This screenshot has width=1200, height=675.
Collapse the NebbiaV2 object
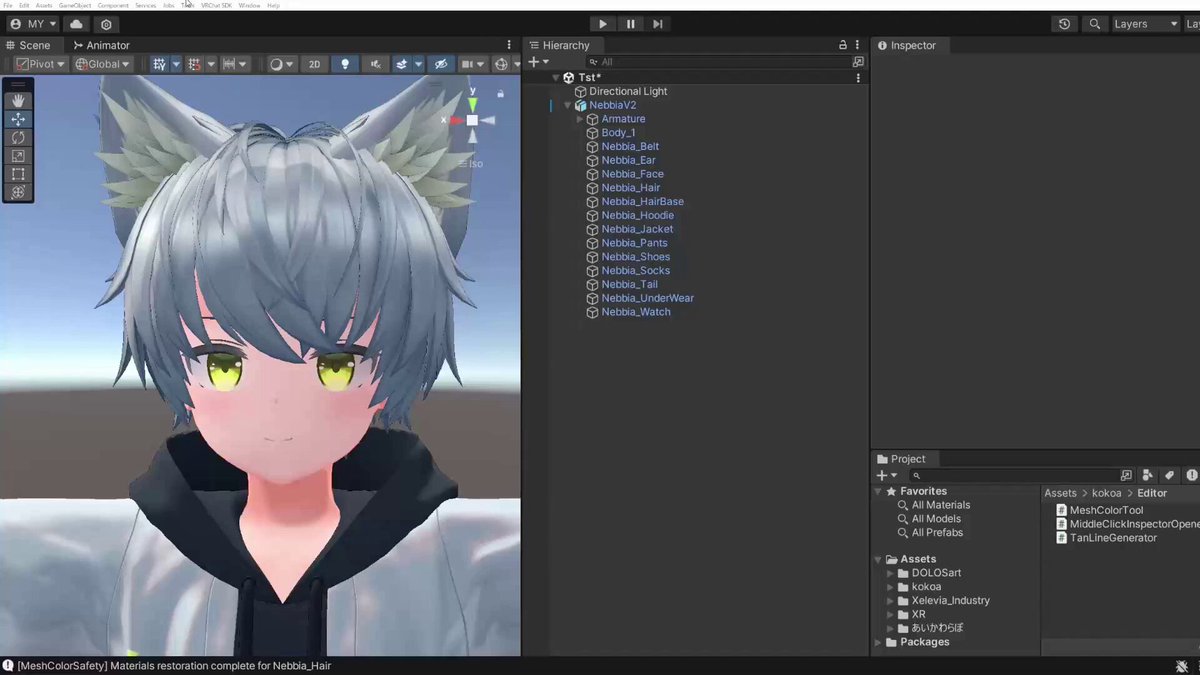568,105
